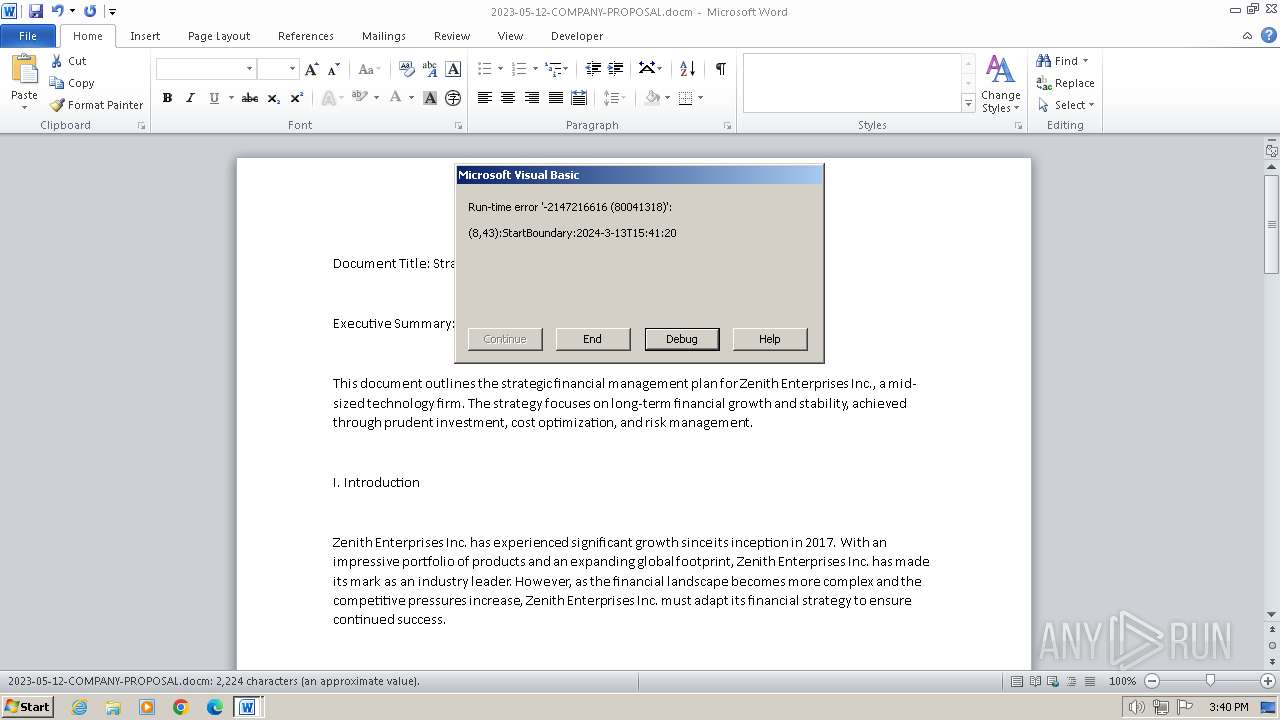Click Find in Editing group

[1062, 61]
